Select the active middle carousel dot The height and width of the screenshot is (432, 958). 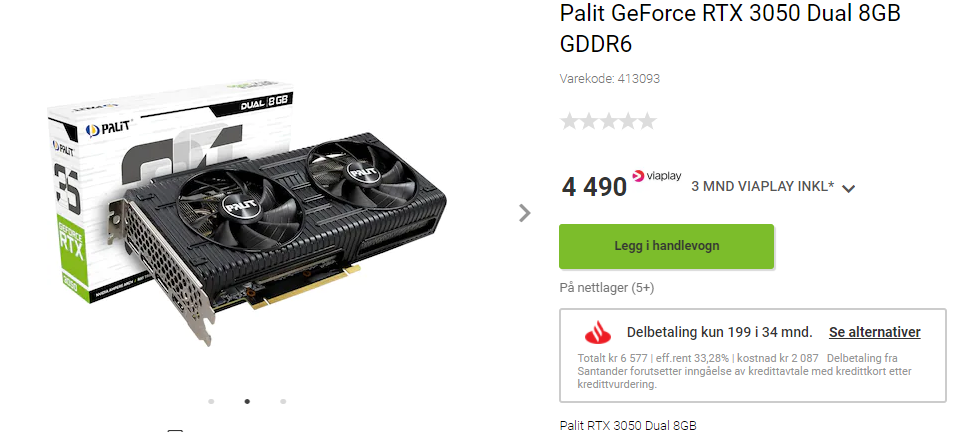pyautogui.click(x=247, y=401)
